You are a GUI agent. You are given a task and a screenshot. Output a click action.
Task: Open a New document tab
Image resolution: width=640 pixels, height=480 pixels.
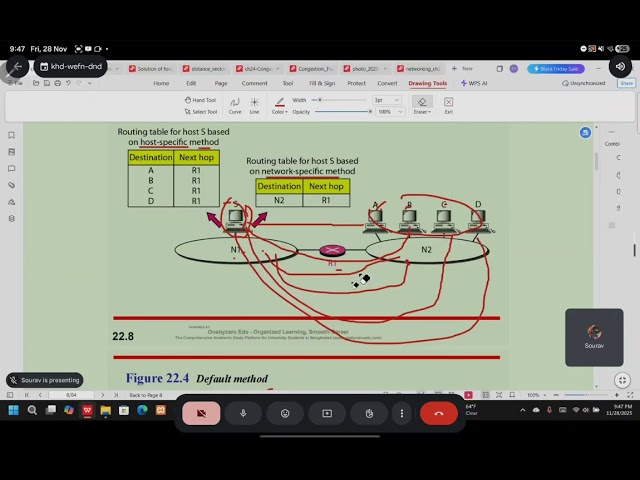[x=462, y=69]
